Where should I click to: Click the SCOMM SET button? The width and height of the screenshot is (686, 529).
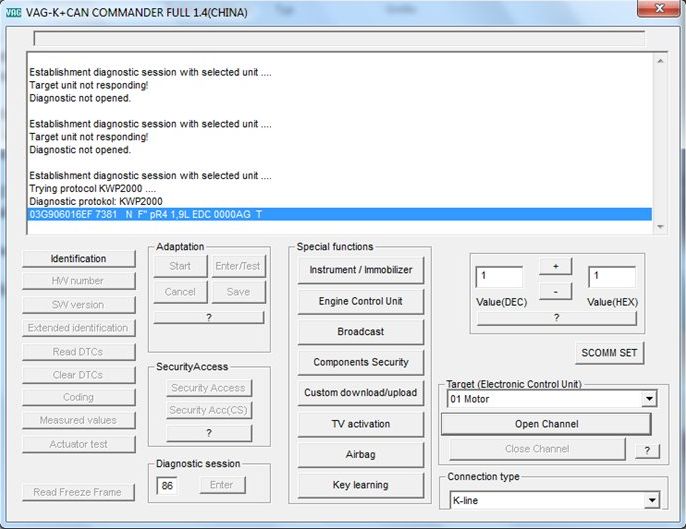(x=609, y=353)
